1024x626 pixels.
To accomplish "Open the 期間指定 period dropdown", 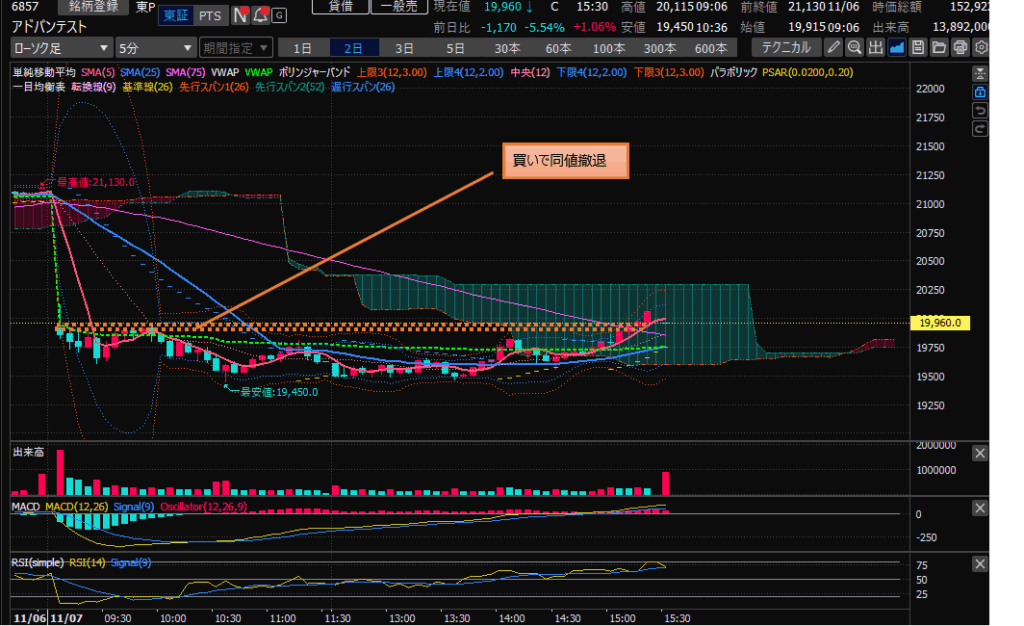I will point(235,47).
